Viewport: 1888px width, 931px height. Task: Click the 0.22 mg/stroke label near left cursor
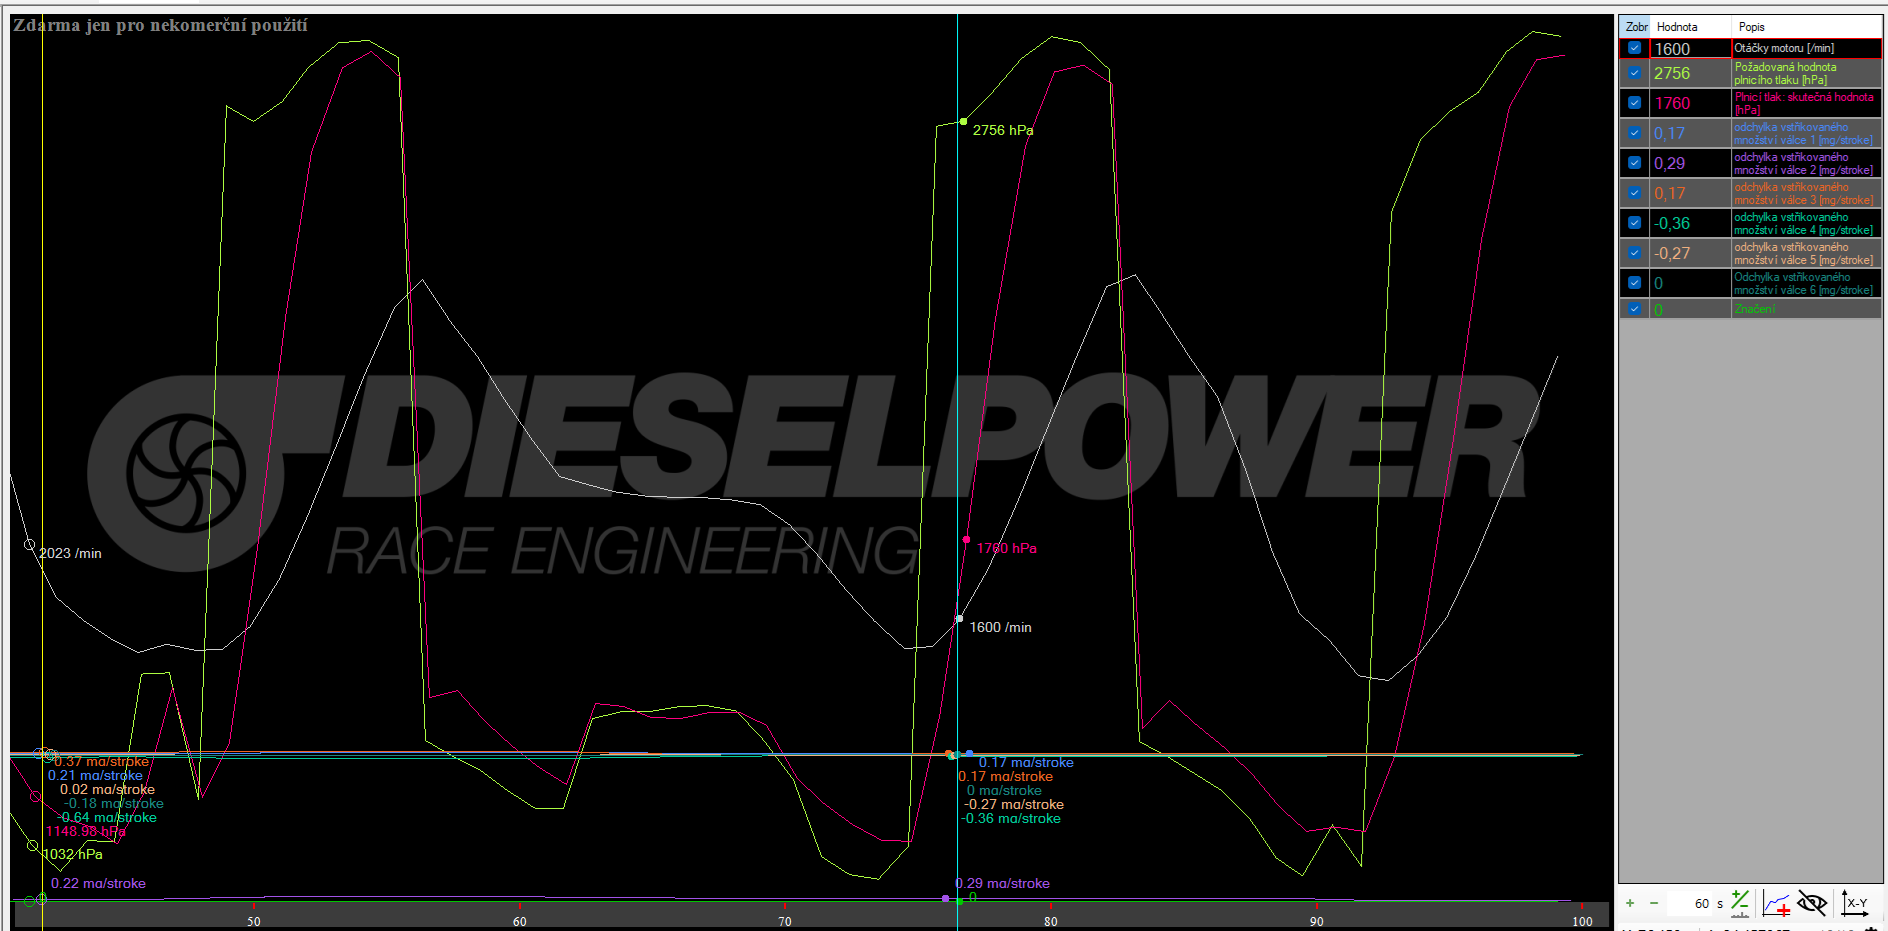(98, 883)
